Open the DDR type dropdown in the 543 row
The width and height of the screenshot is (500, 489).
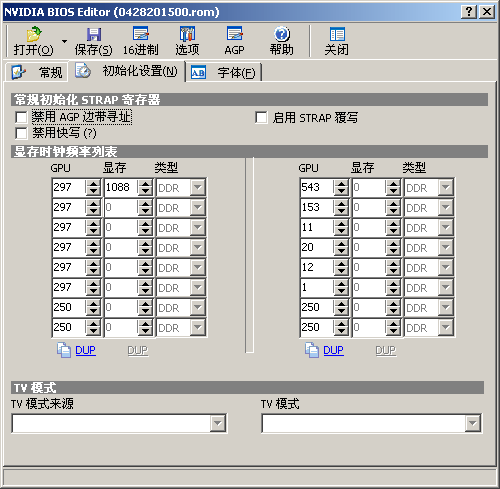[446, 187]
